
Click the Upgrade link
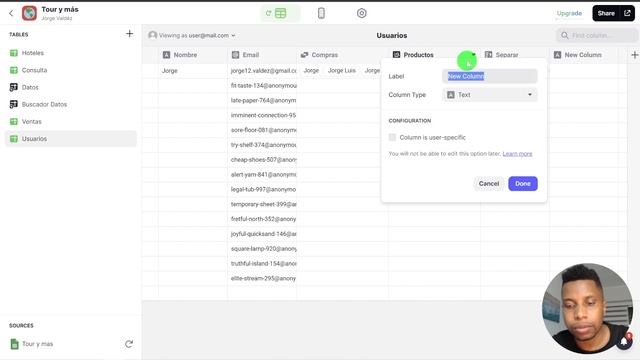569,13
